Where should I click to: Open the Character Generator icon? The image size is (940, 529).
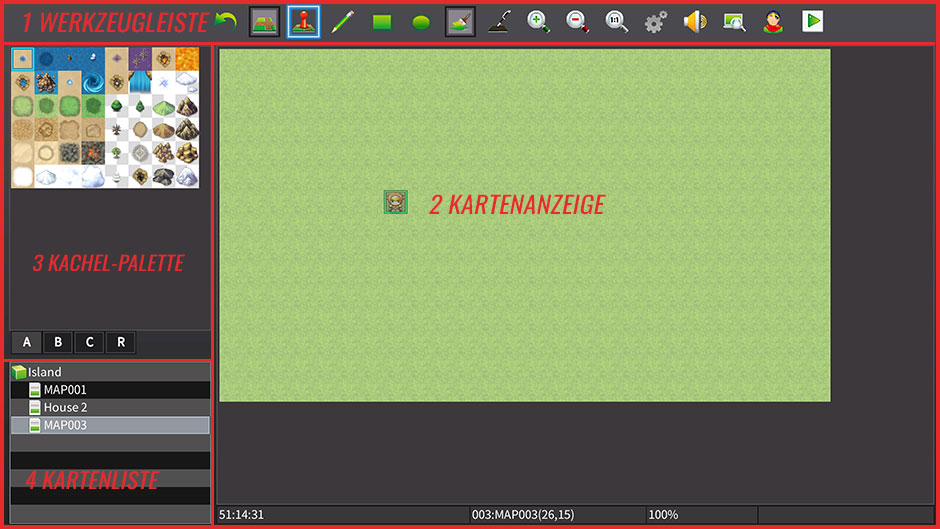772,21
